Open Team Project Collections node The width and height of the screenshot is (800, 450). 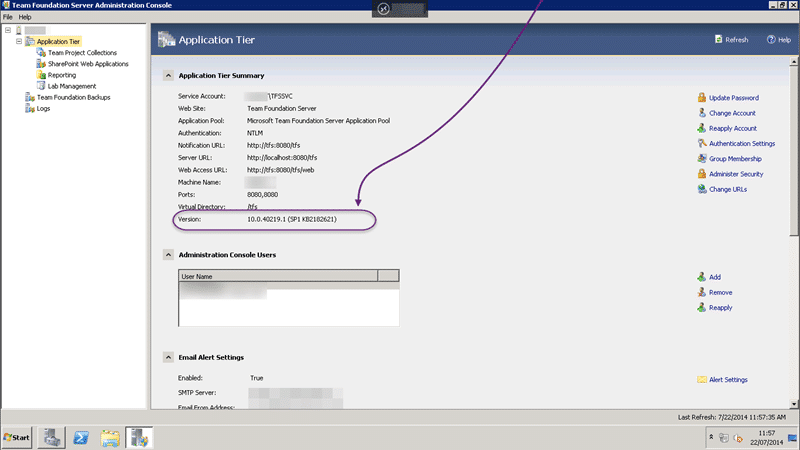click(x=82, y=53)
